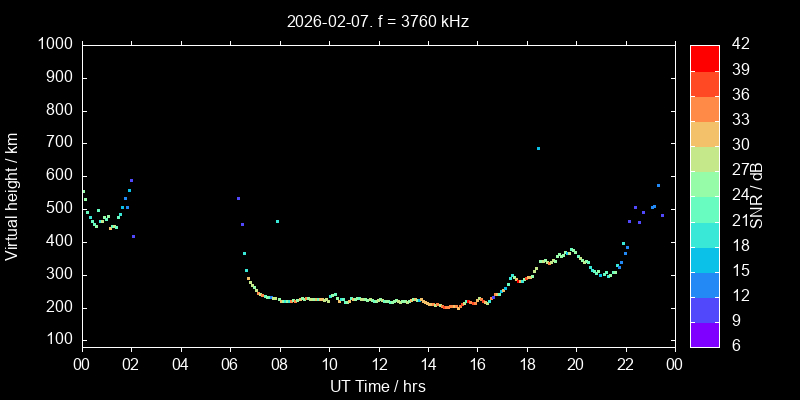
Task: Click the 1000 tick label on height axis
Action: pos(54,45)
